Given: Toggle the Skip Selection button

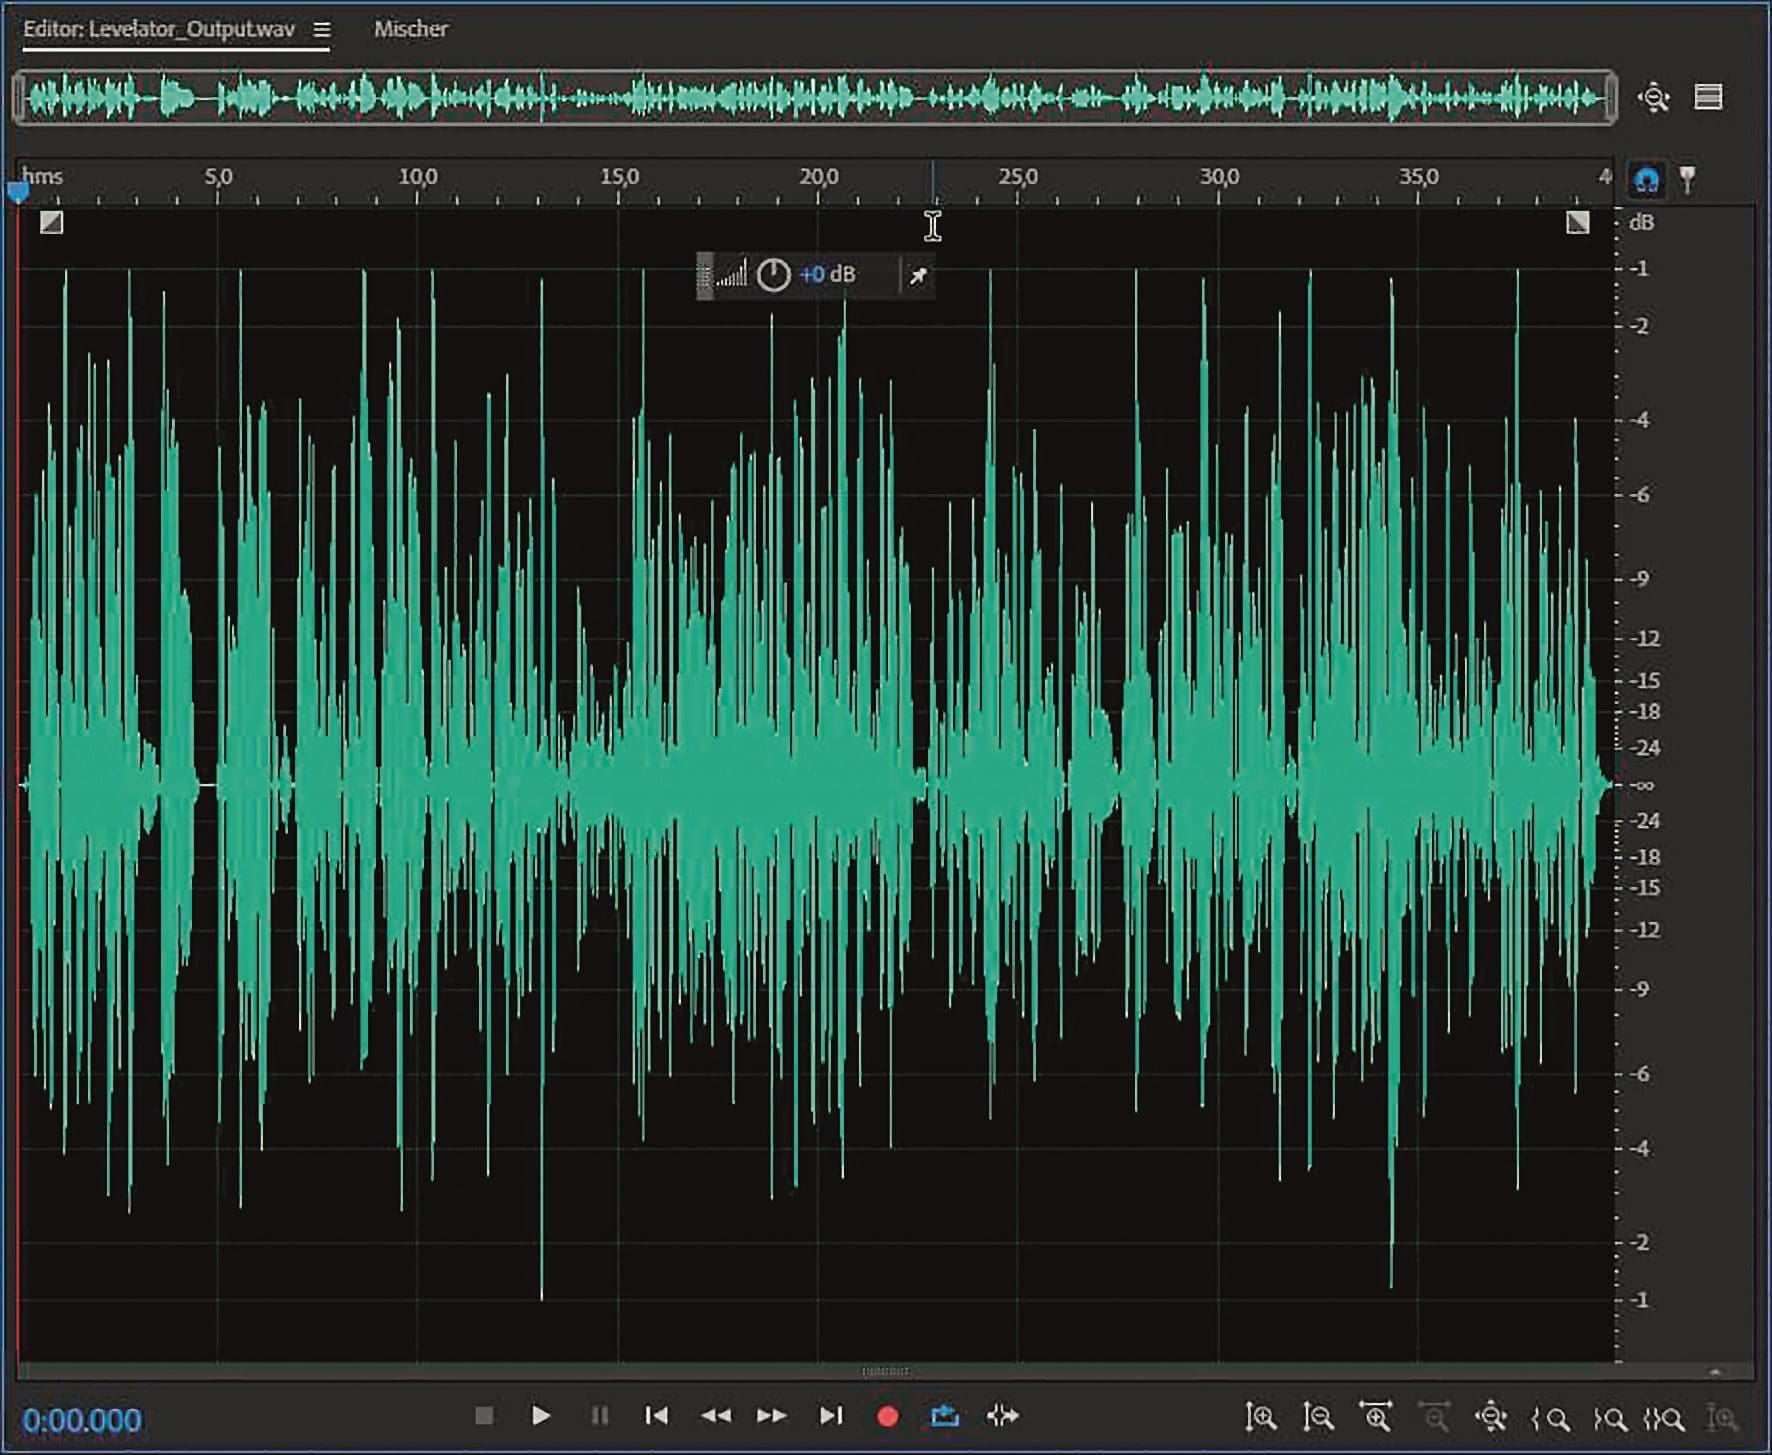Looking at the screenshot, I should point(1002,1416).
